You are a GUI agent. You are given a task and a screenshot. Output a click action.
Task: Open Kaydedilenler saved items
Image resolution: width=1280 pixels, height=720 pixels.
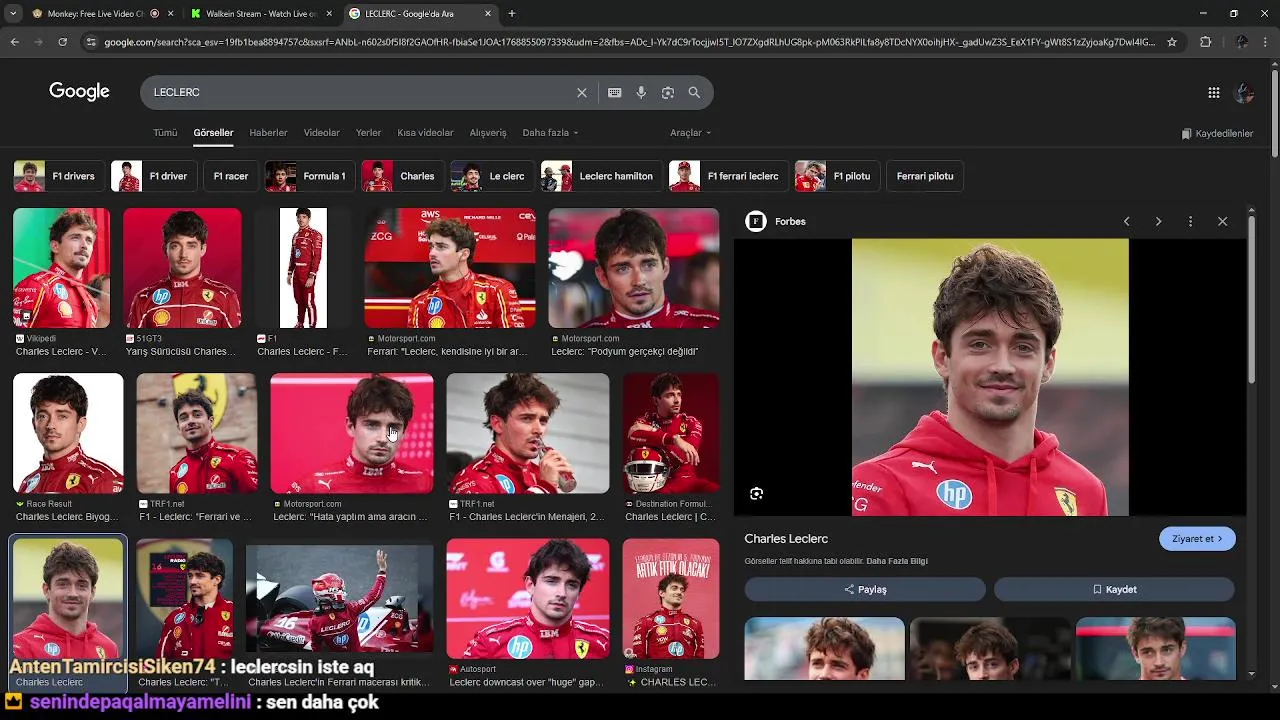1217,133
